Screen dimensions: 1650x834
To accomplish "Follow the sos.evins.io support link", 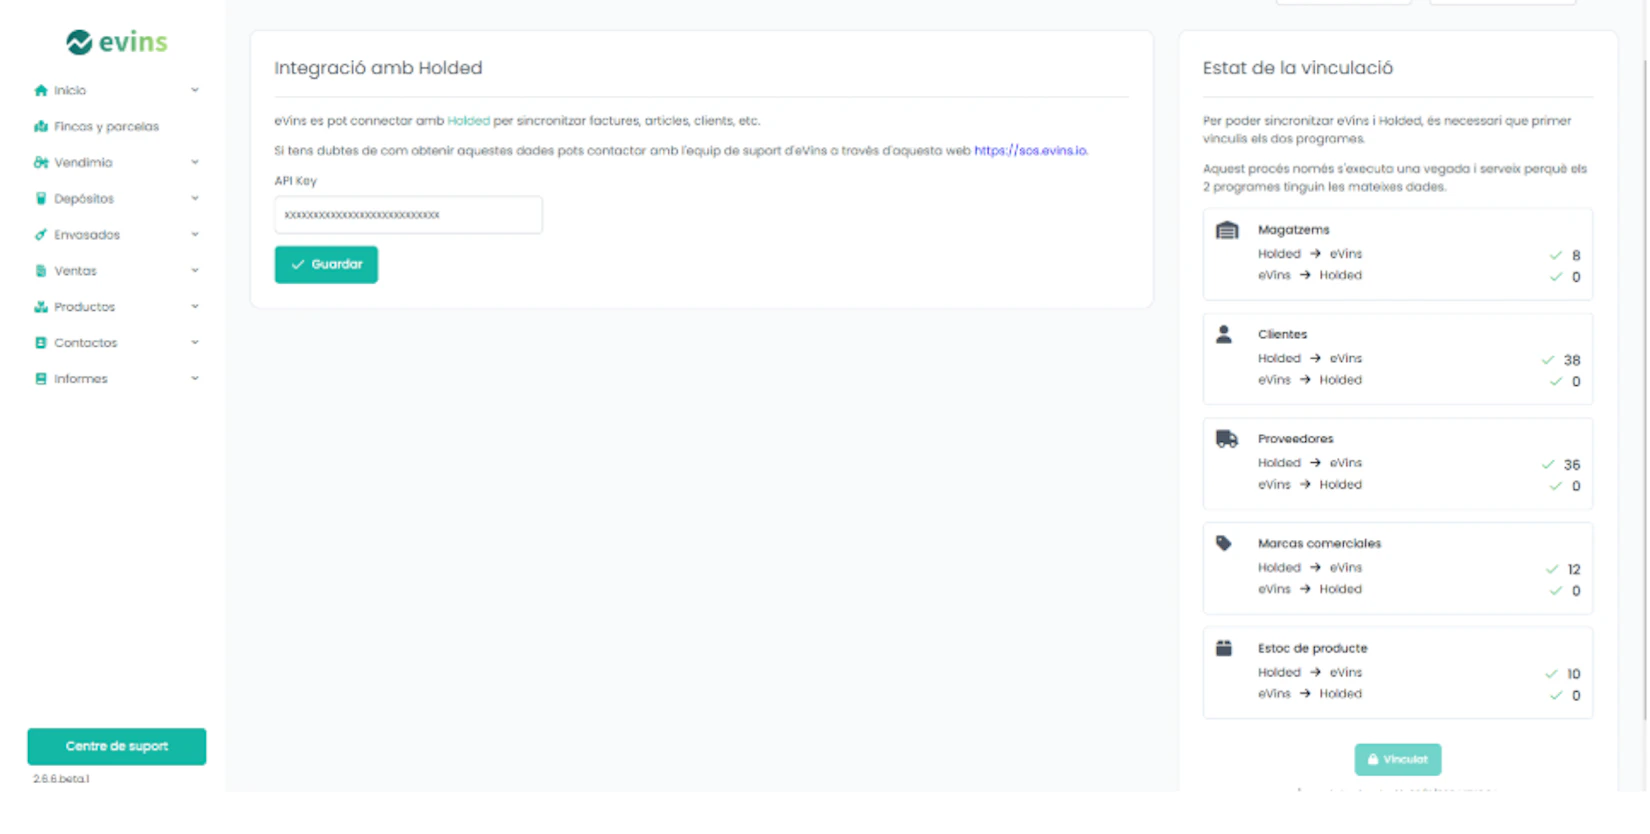I will (x=1030, y=150).
